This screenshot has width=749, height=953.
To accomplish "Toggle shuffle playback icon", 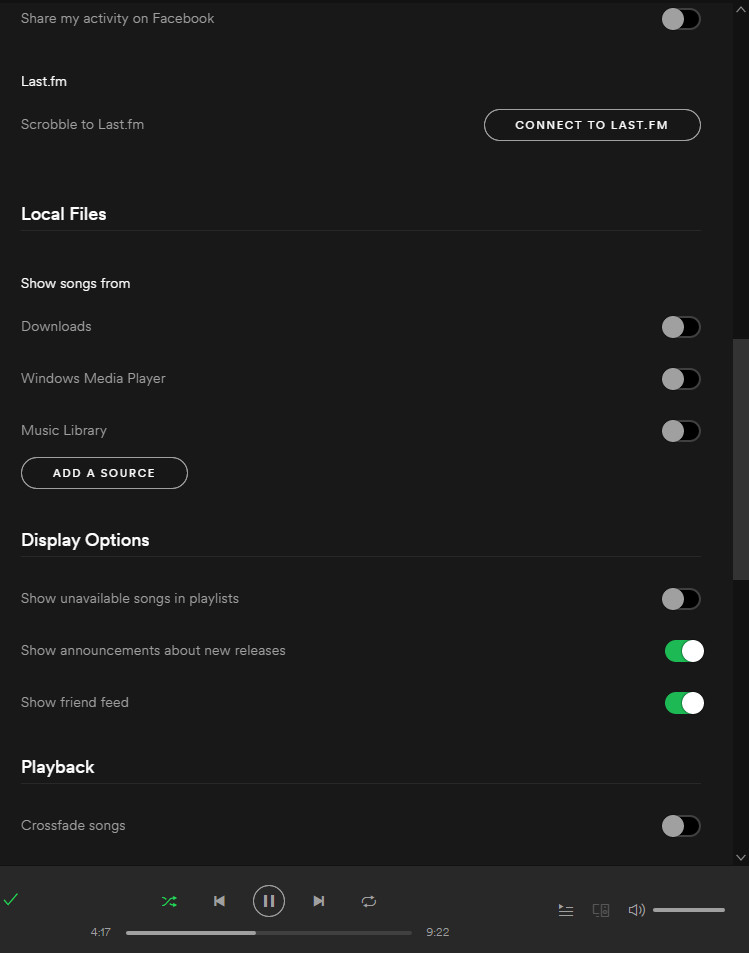I will point(169,901).
